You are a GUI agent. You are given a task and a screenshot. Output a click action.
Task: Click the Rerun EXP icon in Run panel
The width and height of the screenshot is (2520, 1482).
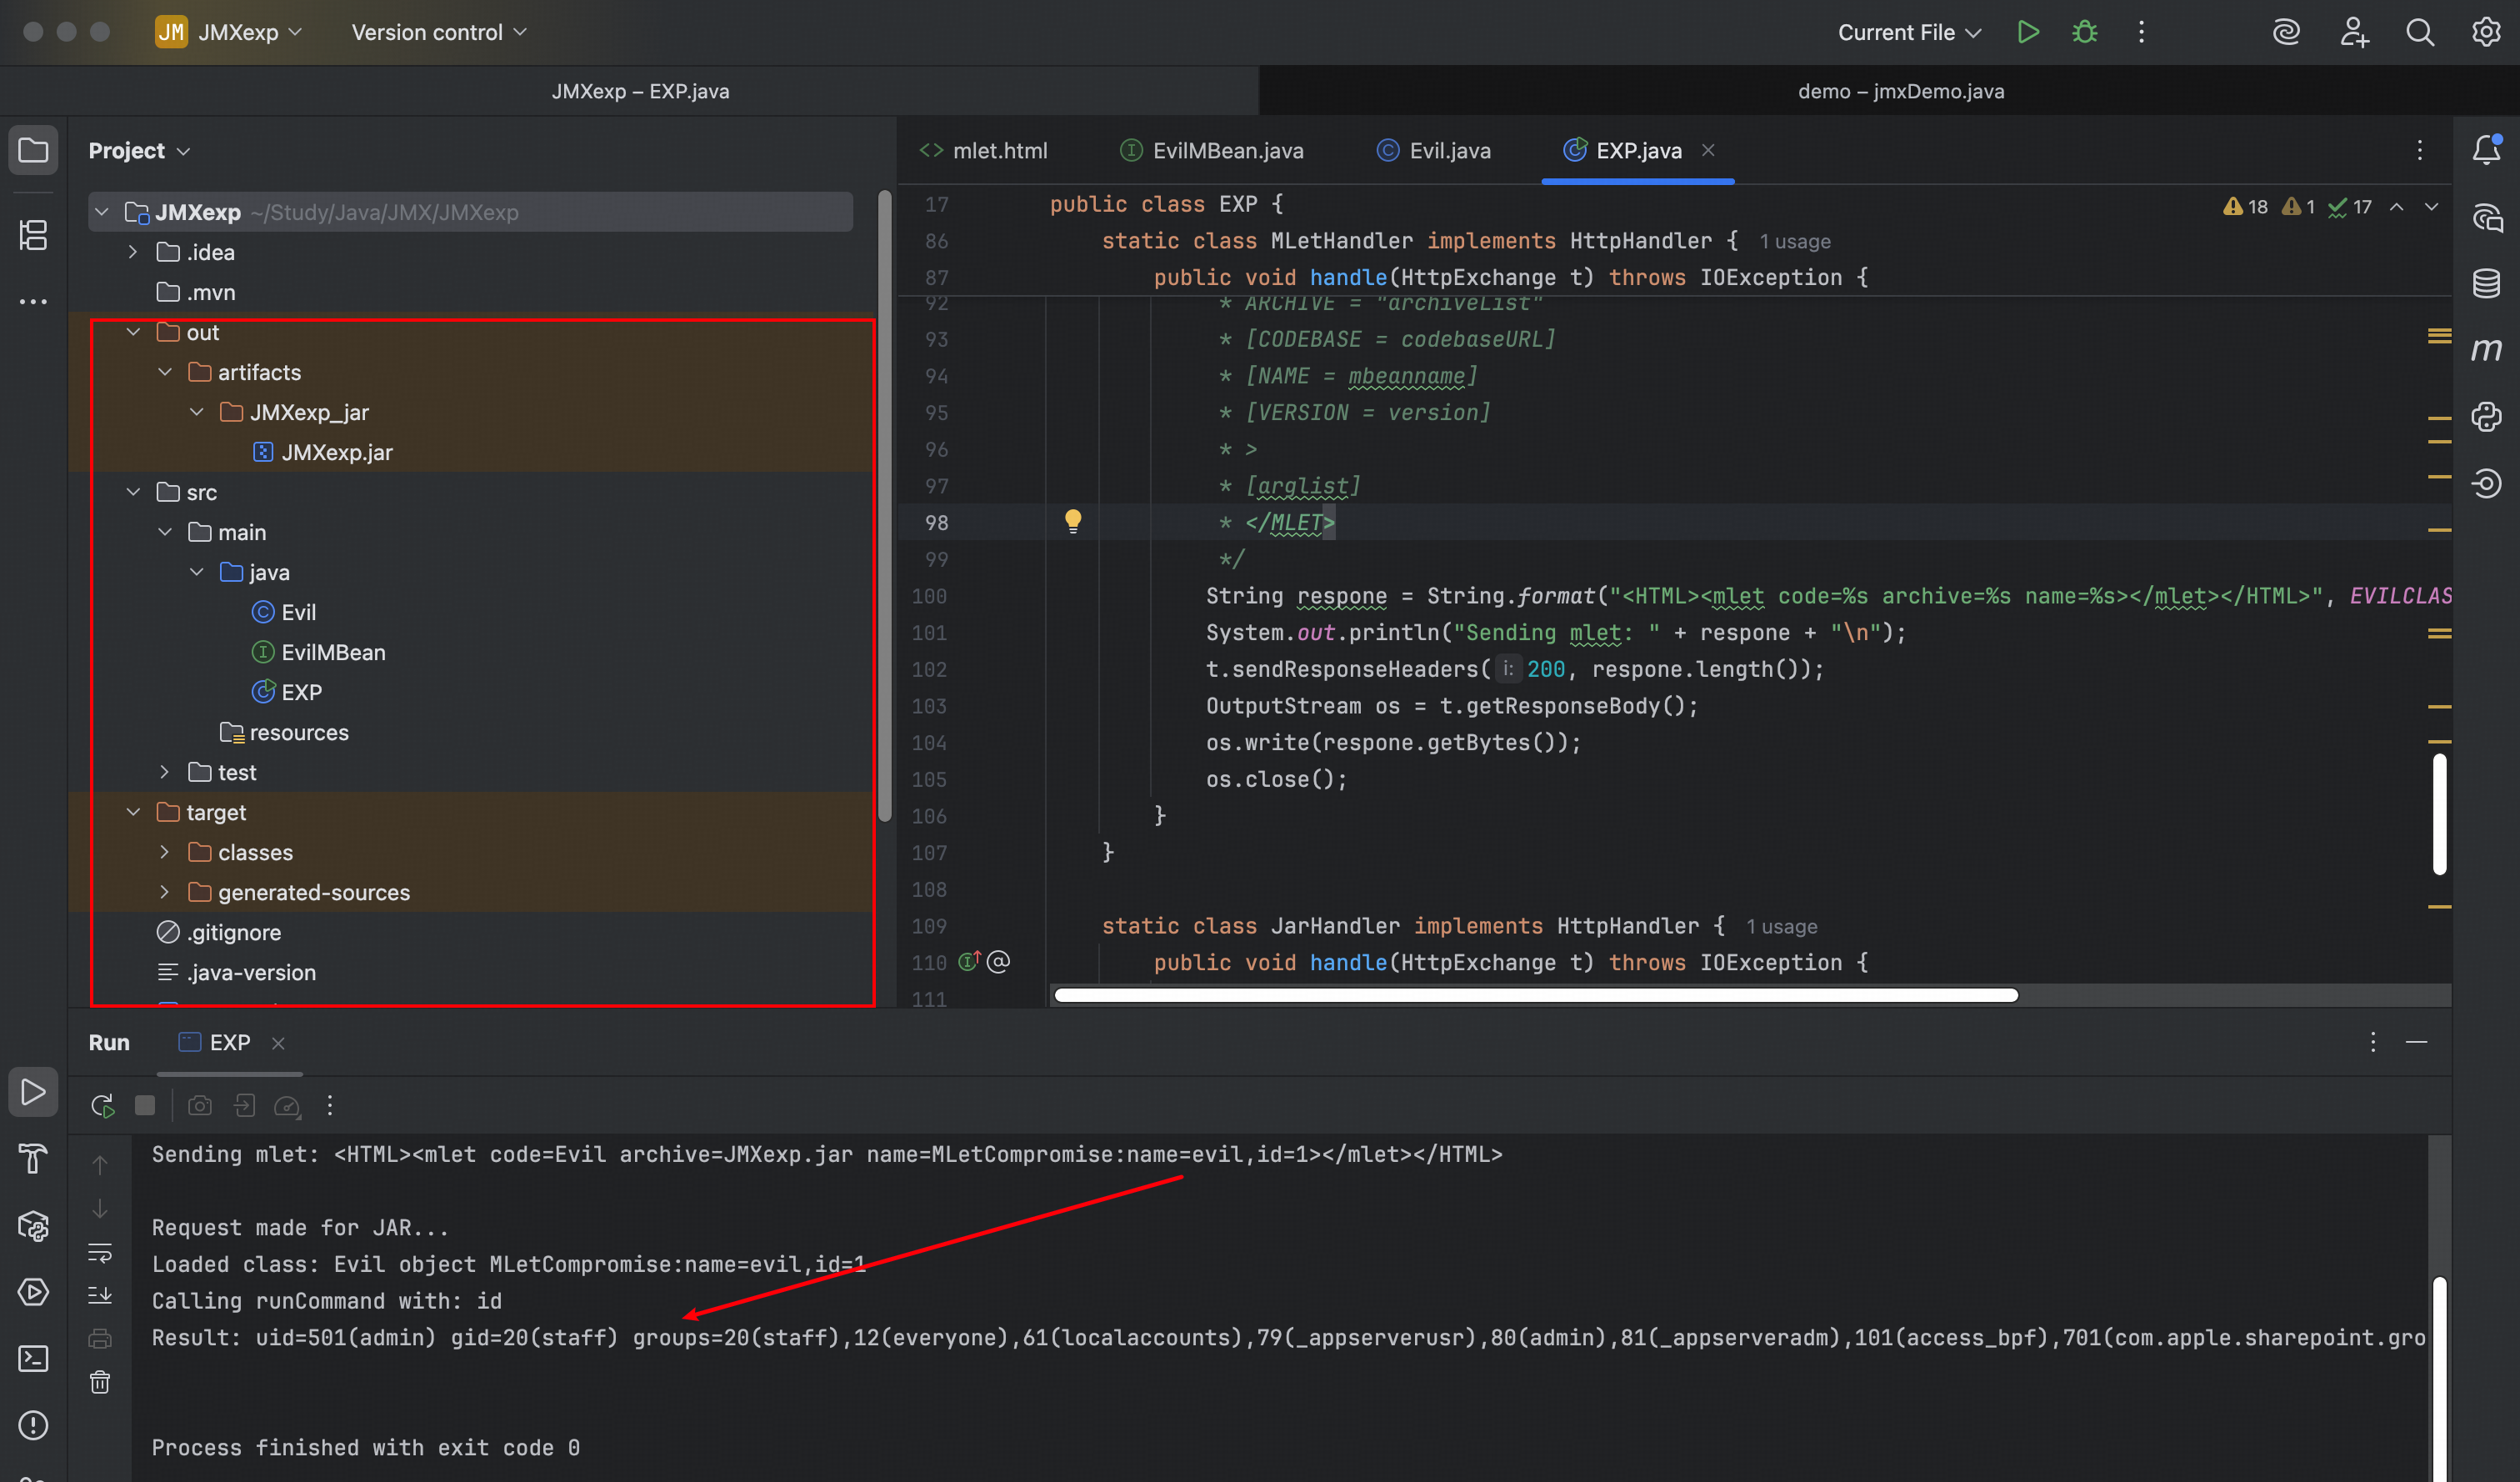tap(102, 1105)
